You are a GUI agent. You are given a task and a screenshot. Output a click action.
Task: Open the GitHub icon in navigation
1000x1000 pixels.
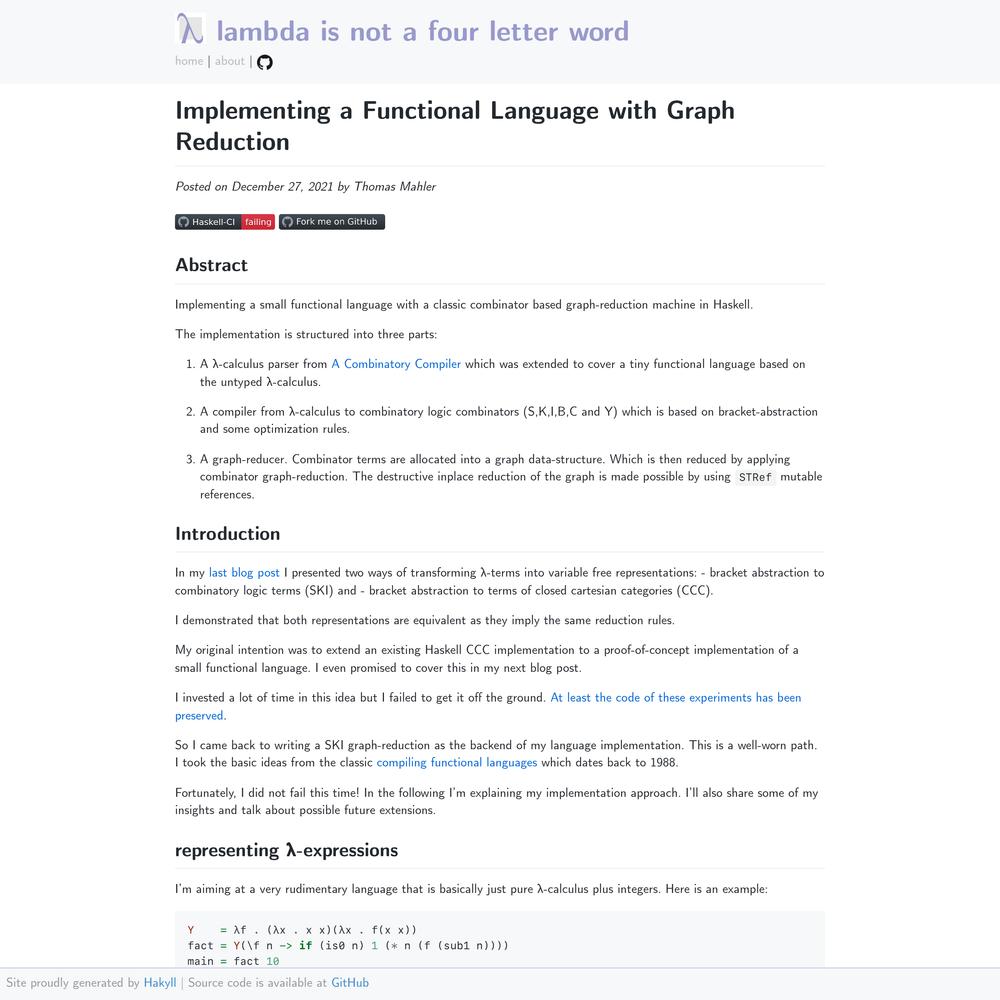265,62
